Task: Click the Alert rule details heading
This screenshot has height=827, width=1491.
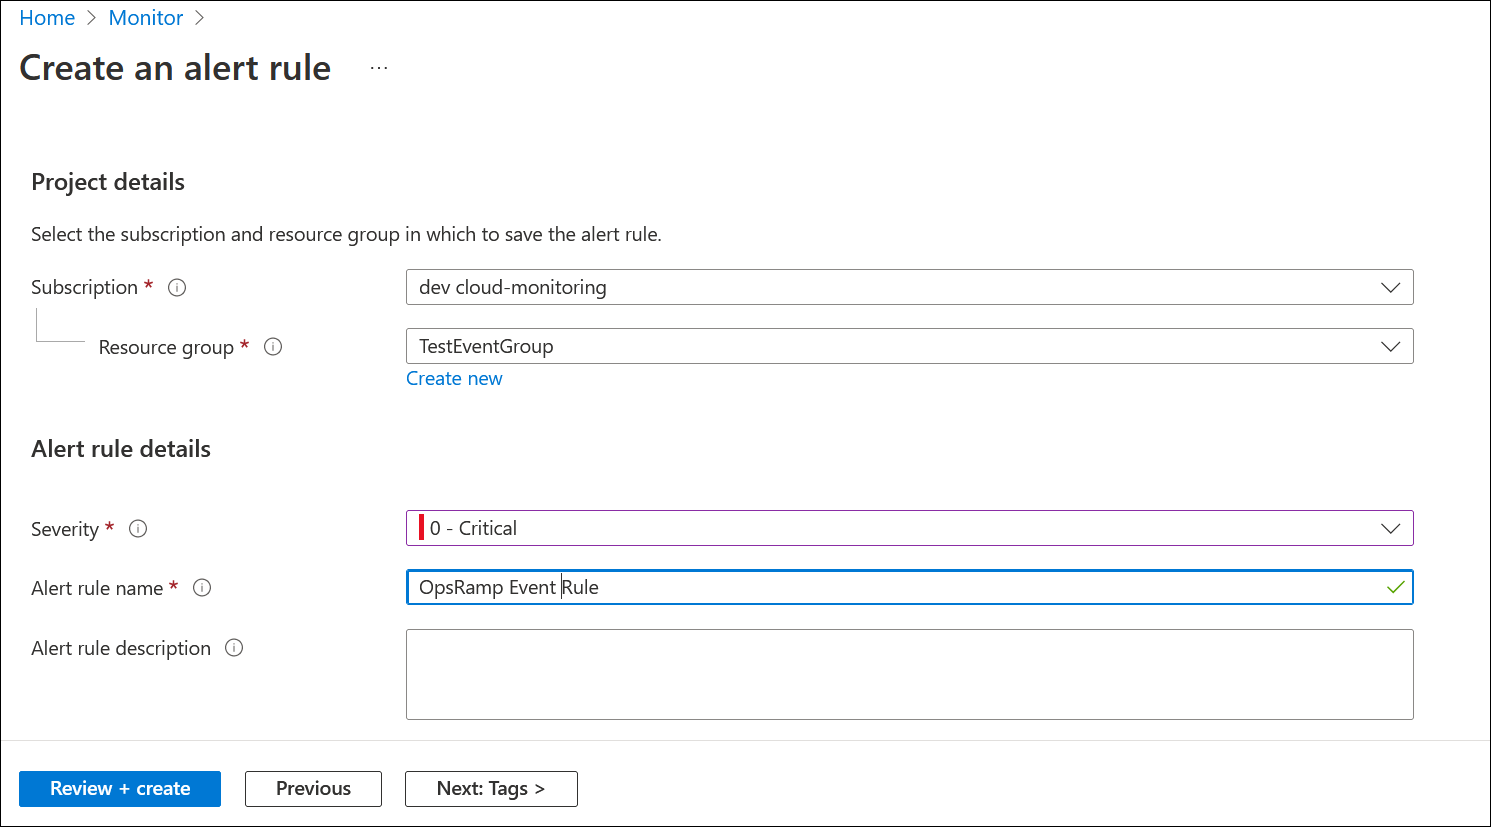Action: click(121, 449)
